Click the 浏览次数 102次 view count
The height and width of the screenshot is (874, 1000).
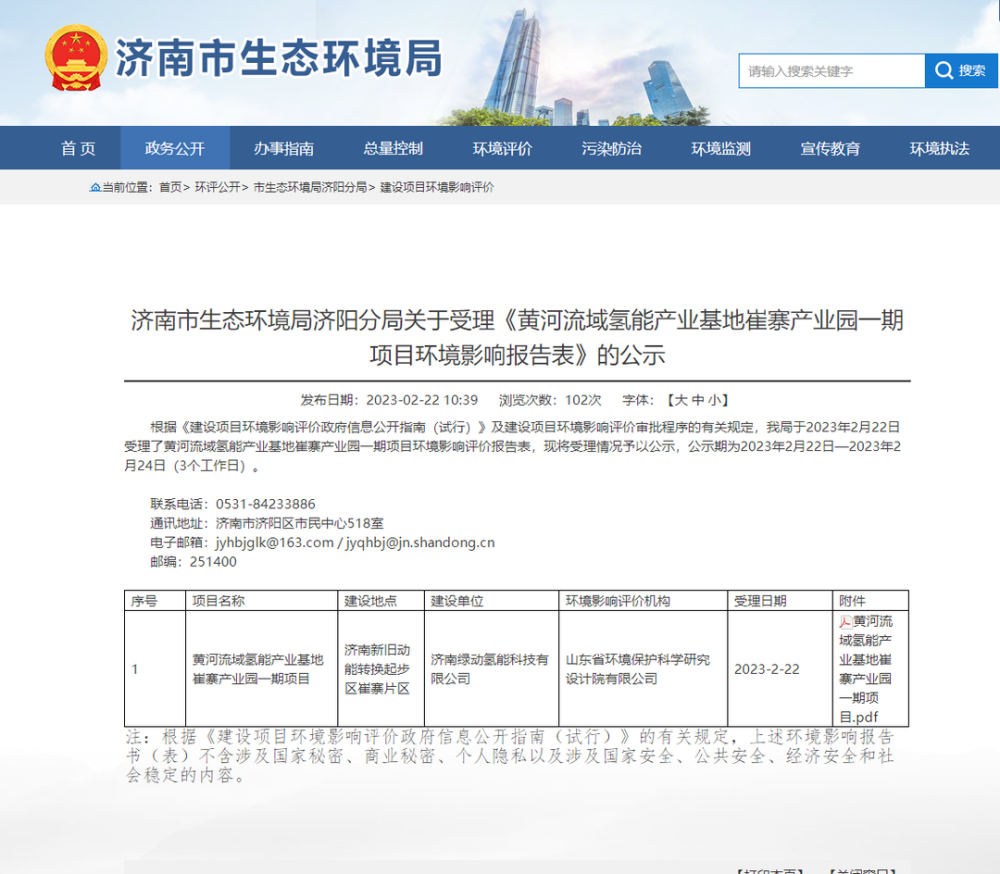pyautogui.click(x=550, y=401)
